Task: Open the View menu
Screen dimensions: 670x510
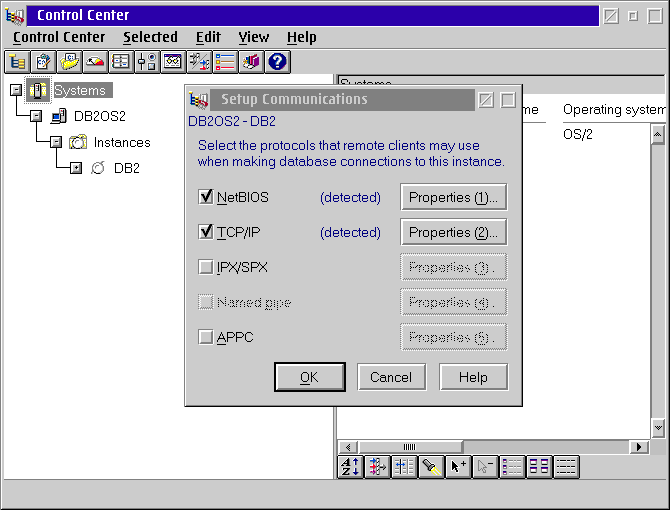Action: coord(254,37)
